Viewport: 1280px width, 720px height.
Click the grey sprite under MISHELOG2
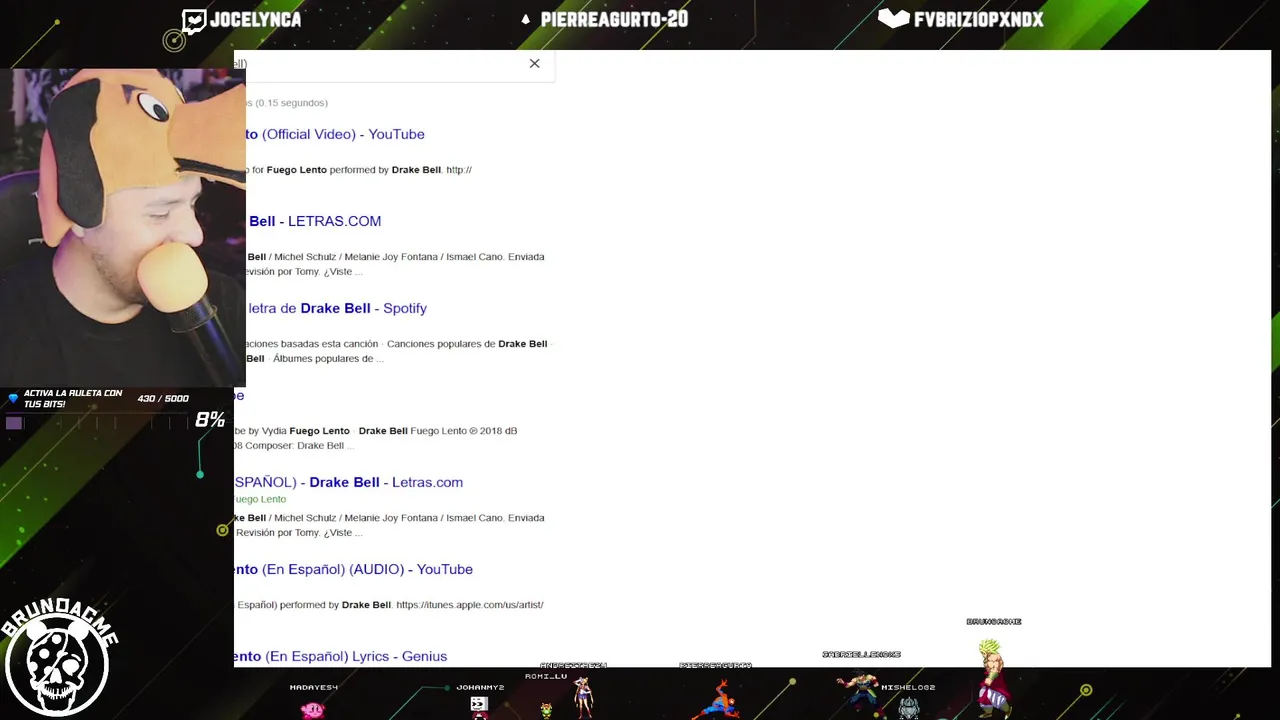pos(908,707)
